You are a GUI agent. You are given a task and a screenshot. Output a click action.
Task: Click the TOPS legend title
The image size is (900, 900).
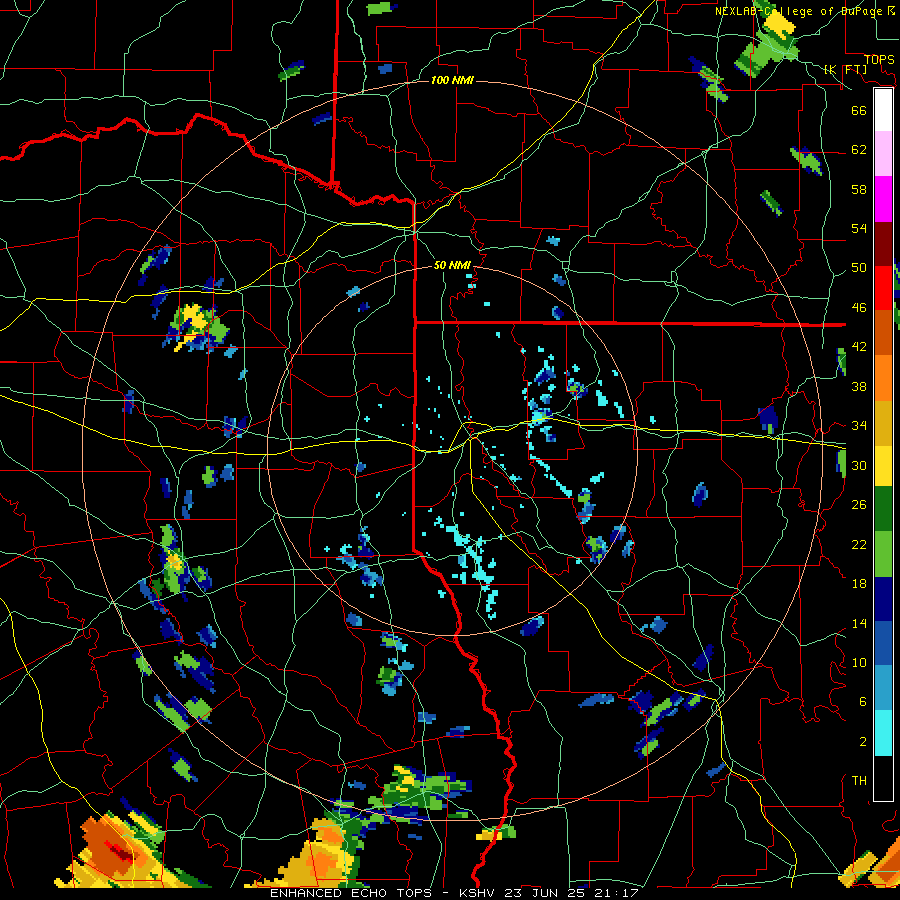click(x=879, y=59)
